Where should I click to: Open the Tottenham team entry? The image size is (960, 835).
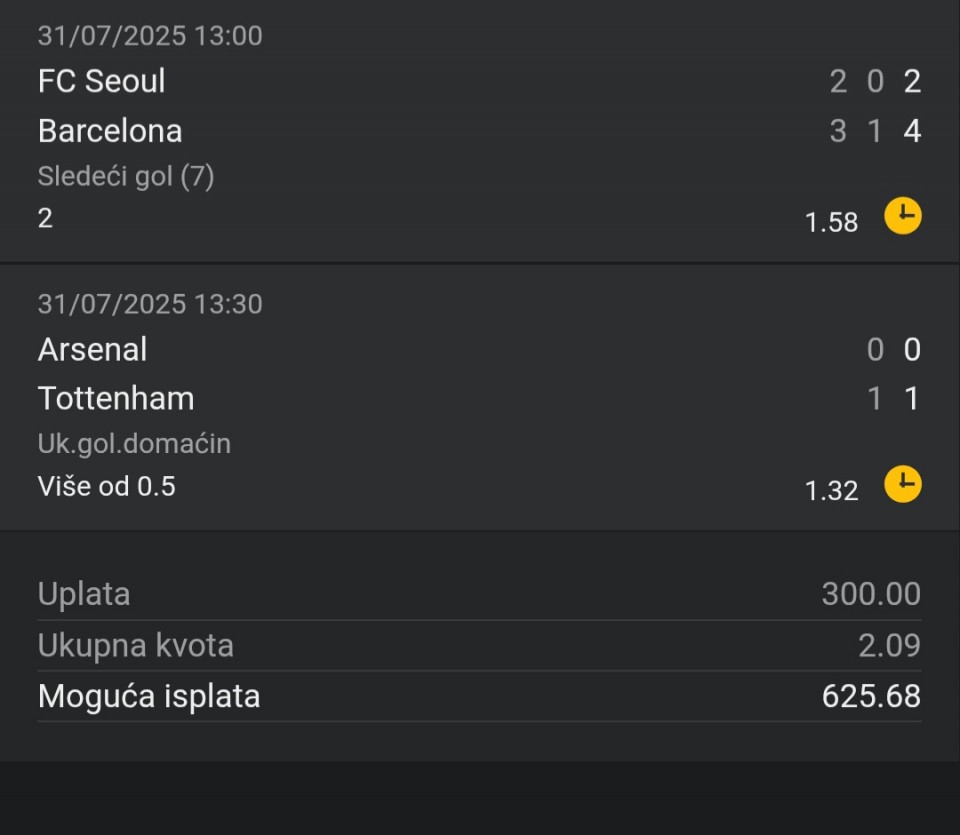coord(116,399)
